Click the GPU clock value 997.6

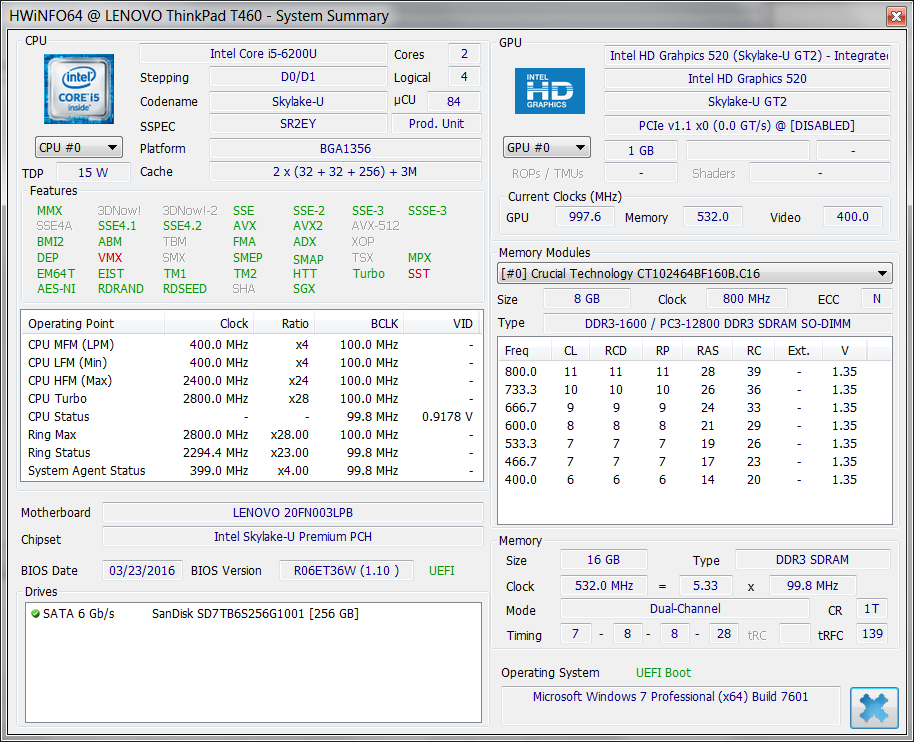[585, 217]
